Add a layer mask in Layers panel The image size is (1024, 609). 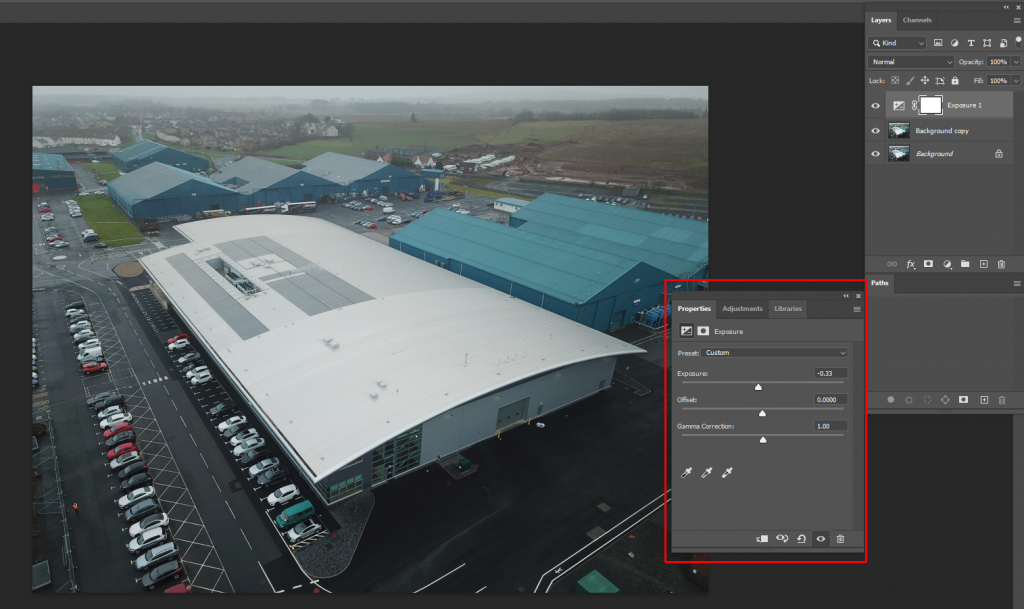(x=928, y=264)
